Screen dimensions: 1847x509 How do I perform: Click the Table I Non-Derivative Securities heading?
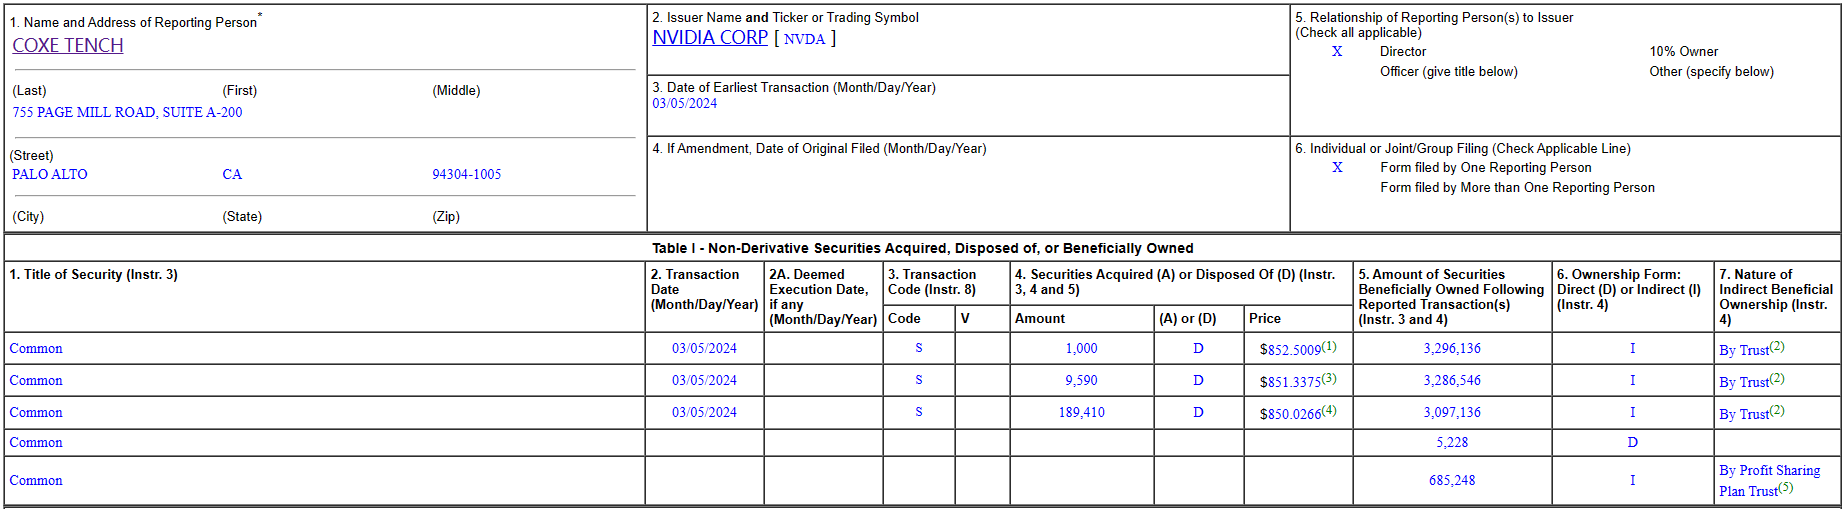click(922, 248)
